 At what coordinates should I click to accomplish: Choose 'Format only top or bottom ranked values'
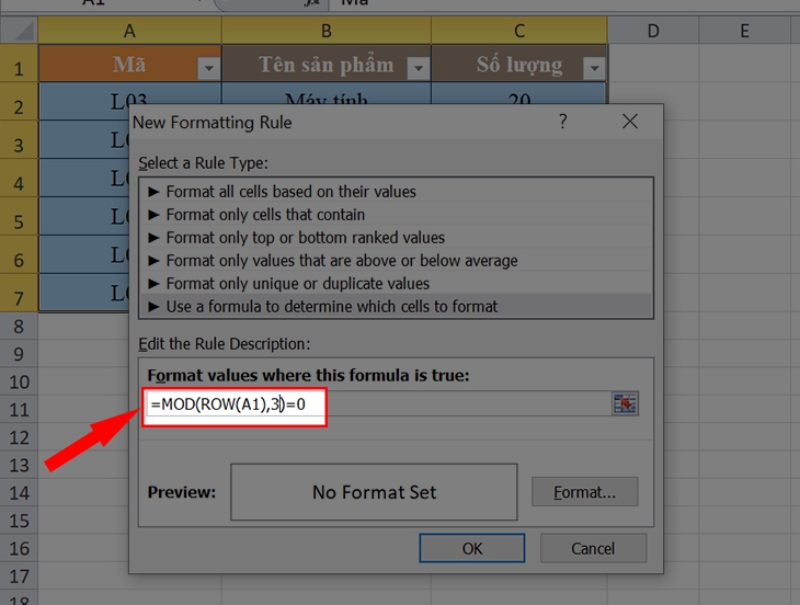pyautogui.click(x=305, y=237)
